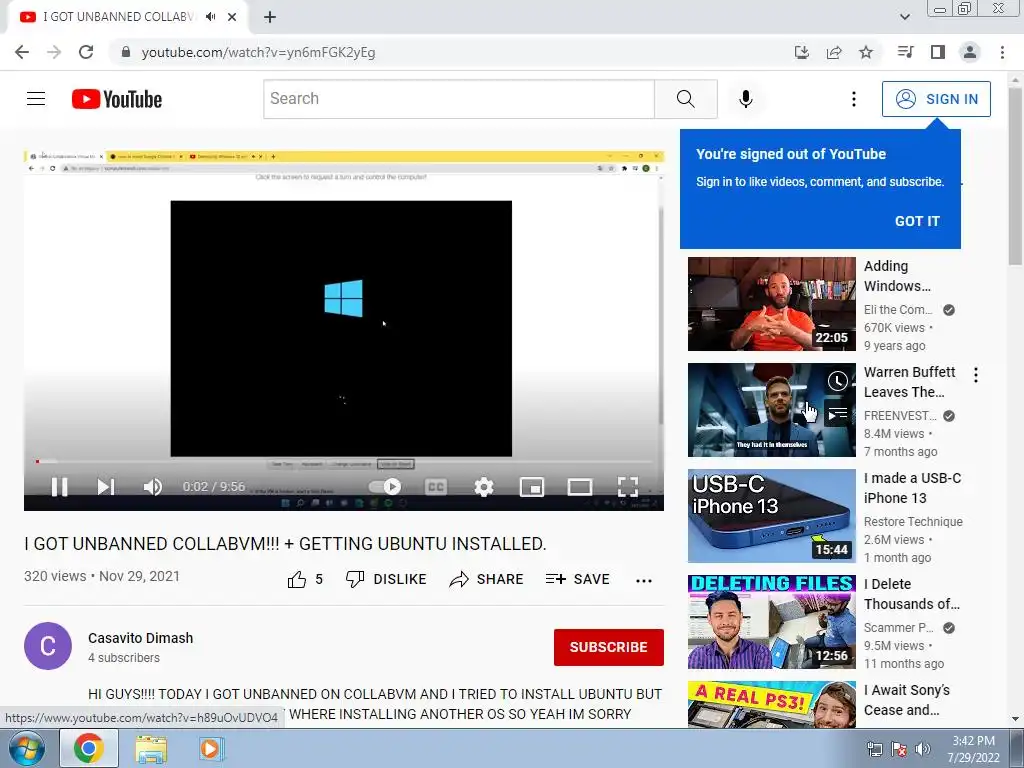Mute tab audio via speaker icon
This screenshot has width=1024, height=768.
pyautogui.click(x=210, y=17)
